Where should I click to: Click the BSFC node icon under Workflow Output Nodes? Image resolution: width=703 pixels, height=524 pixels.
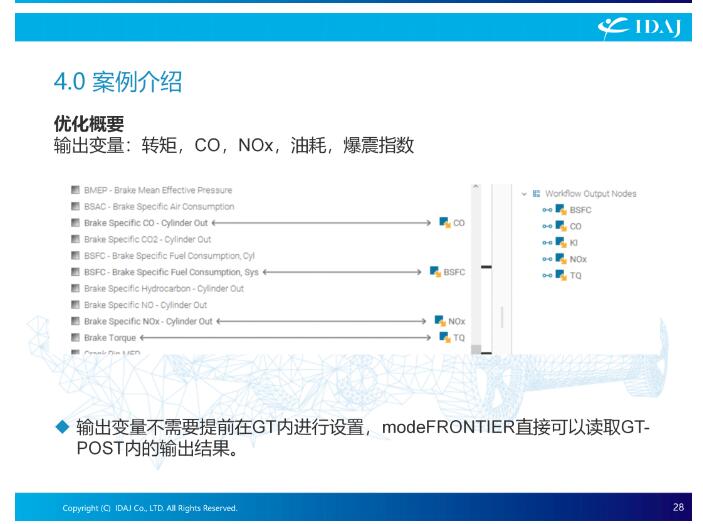pos(561,209)
